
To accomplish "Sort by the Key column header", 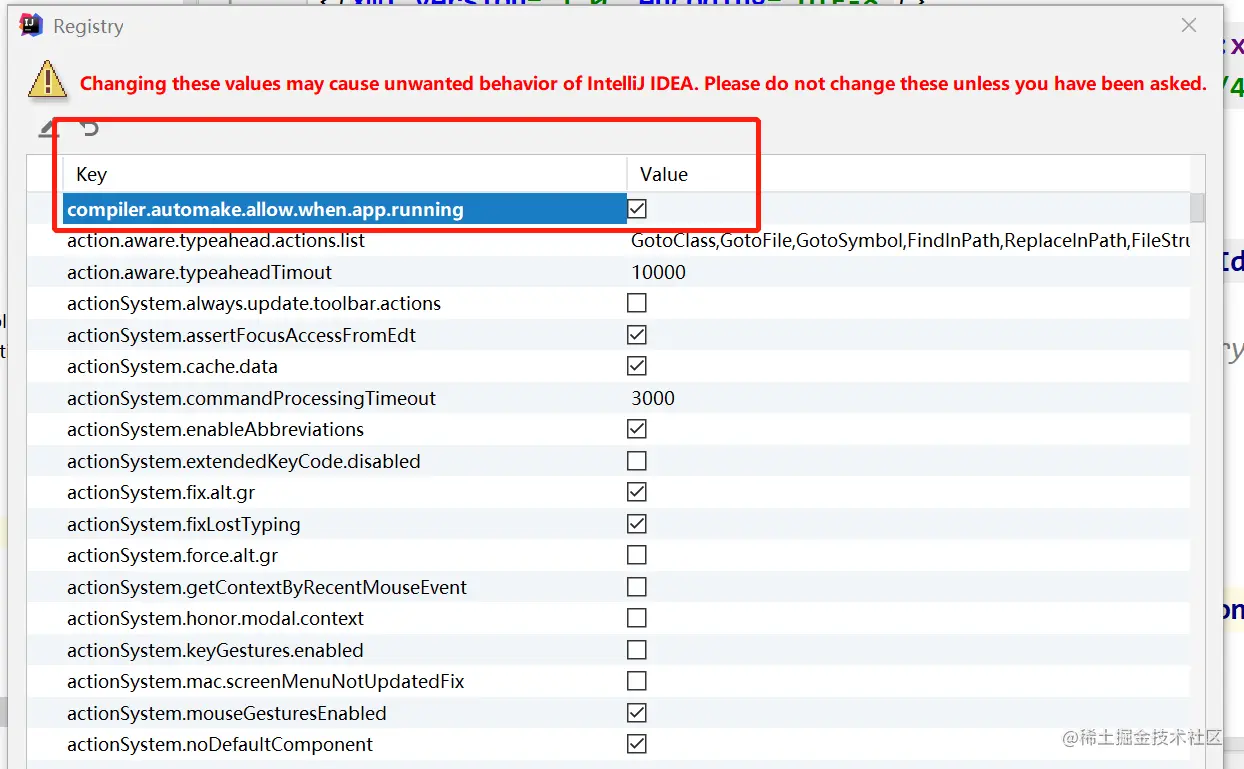I will (x=344, y=174).
